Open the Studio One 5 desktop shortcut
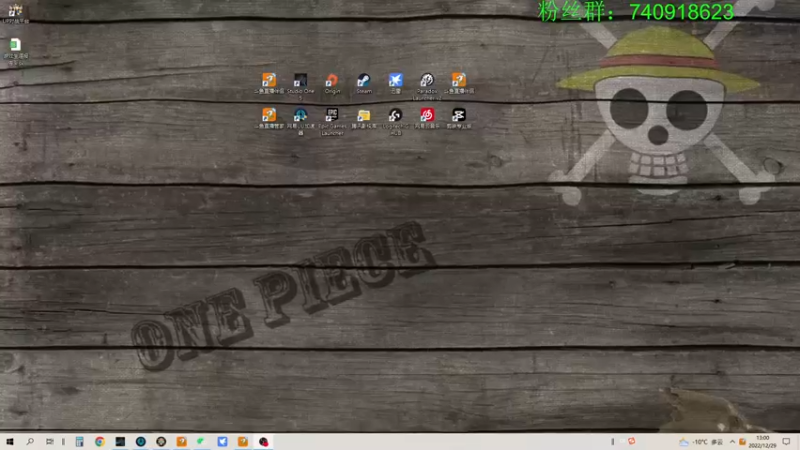This screenshot has width=800, height=450. (x=301, y=85)
